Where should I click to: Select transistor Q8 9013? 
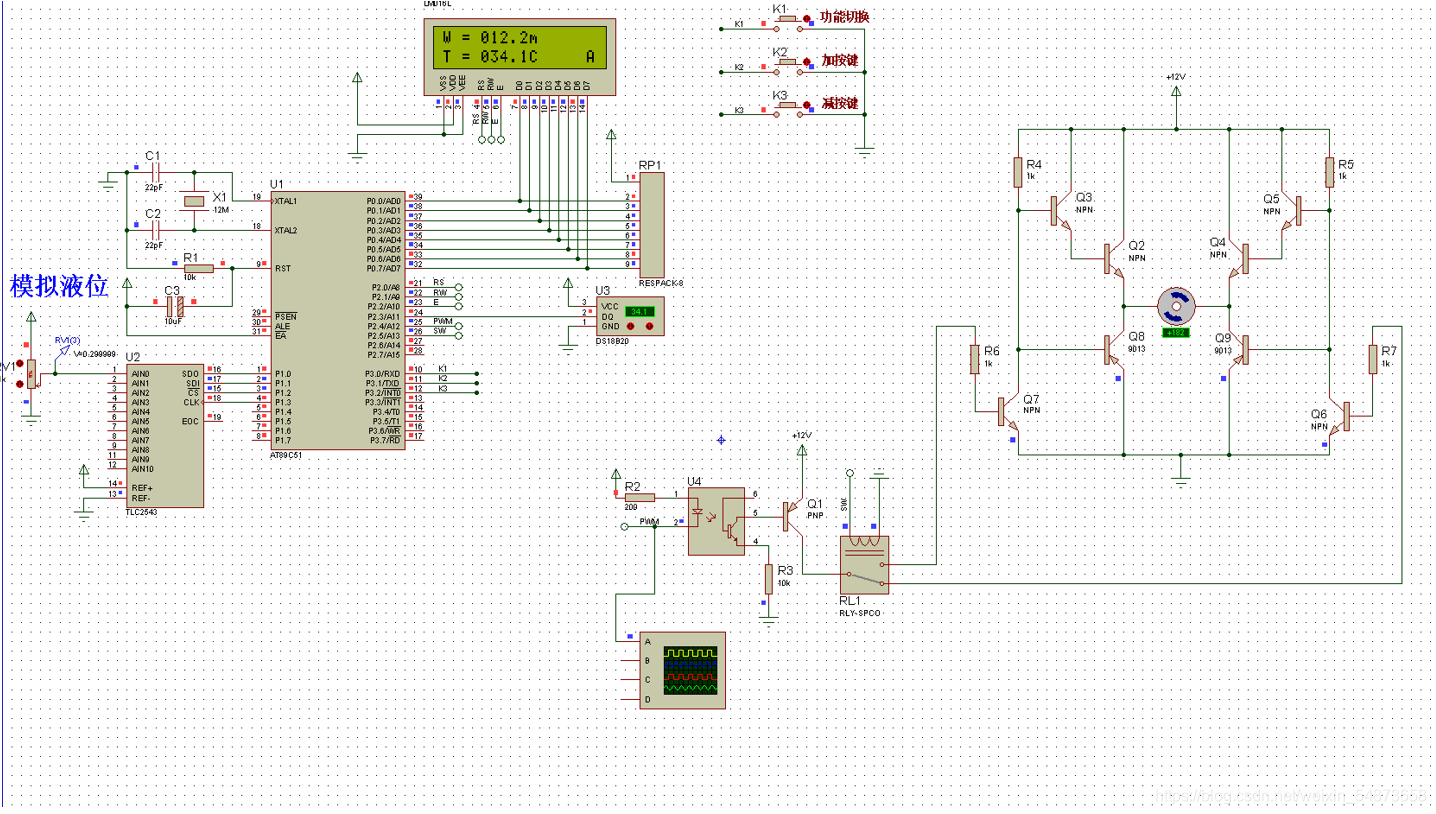click(1115, 349)
